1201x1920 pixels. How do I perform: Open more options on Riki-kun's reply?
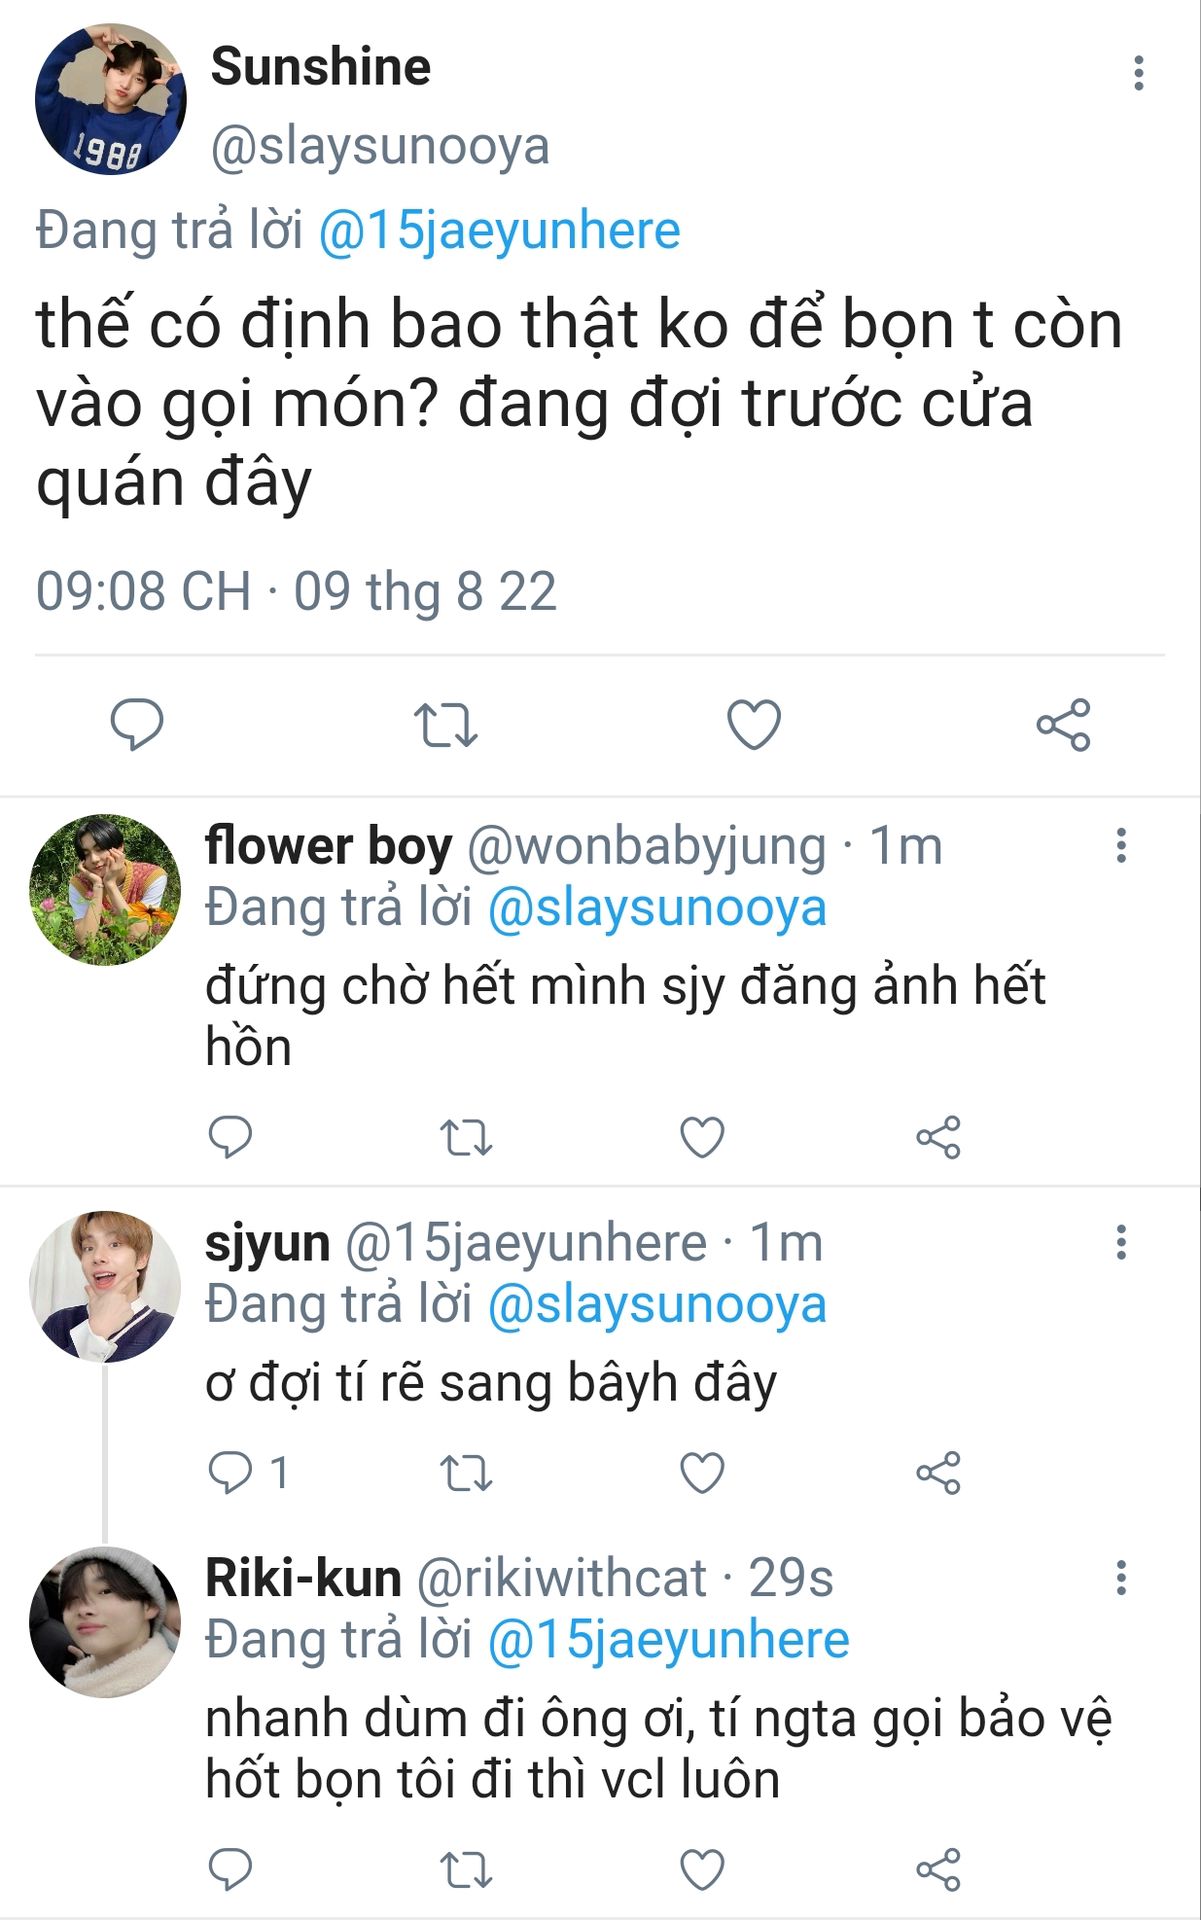(1121, 1578)
